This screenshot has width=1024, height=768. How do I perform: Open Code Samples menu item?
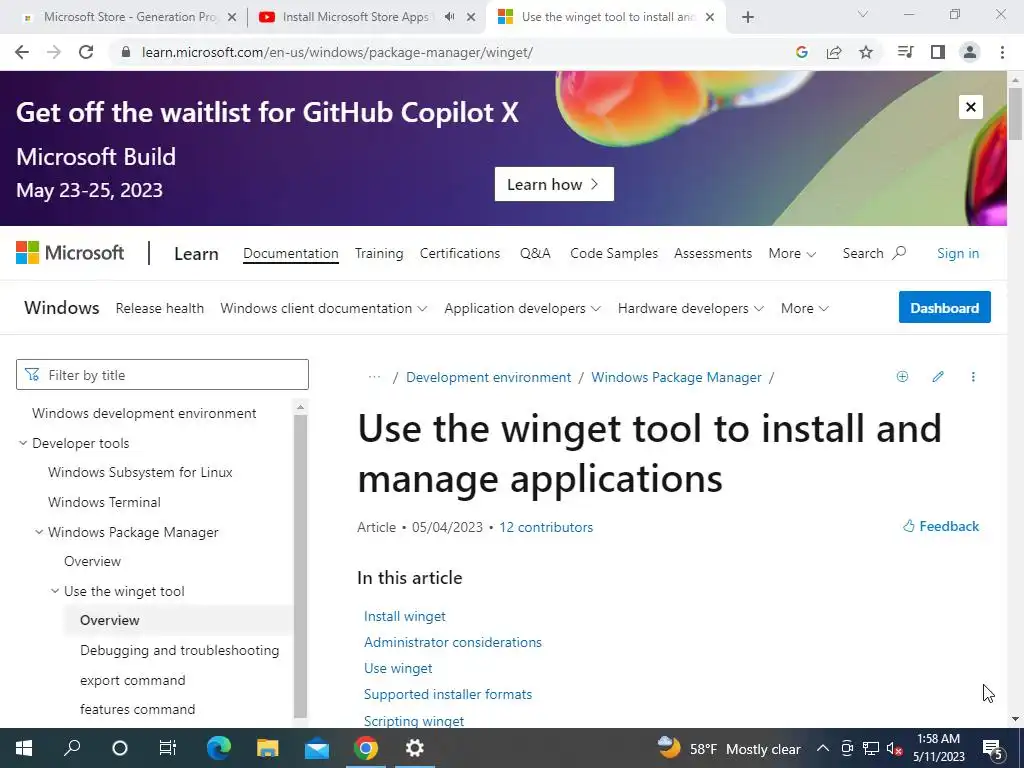click(x=614, y=253)
